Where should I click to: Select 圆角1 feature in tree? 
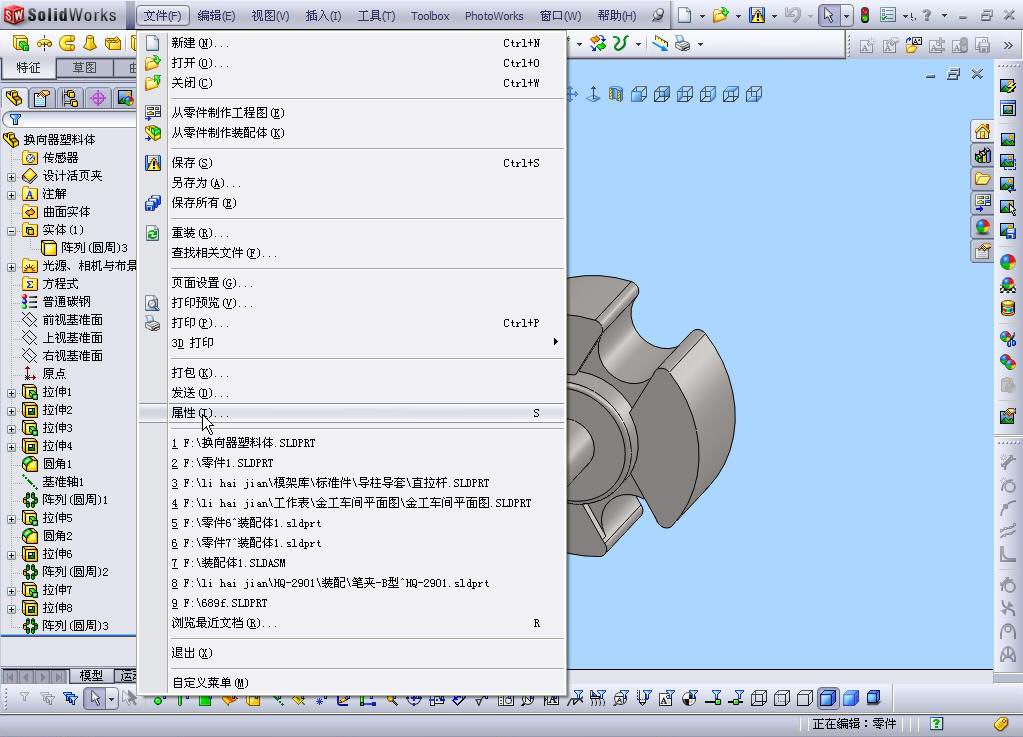[47, 464]
